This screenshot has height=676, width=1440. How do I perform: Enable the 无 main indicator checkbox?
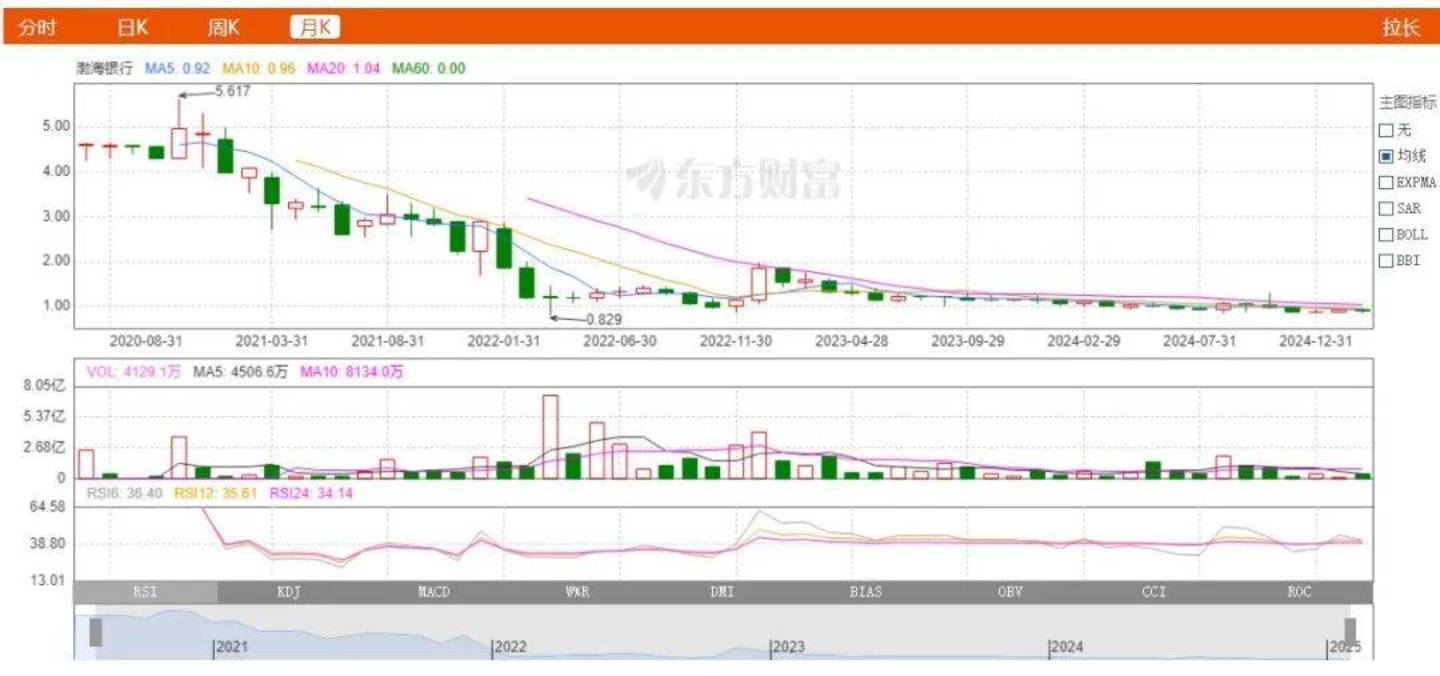[1386, 130]
